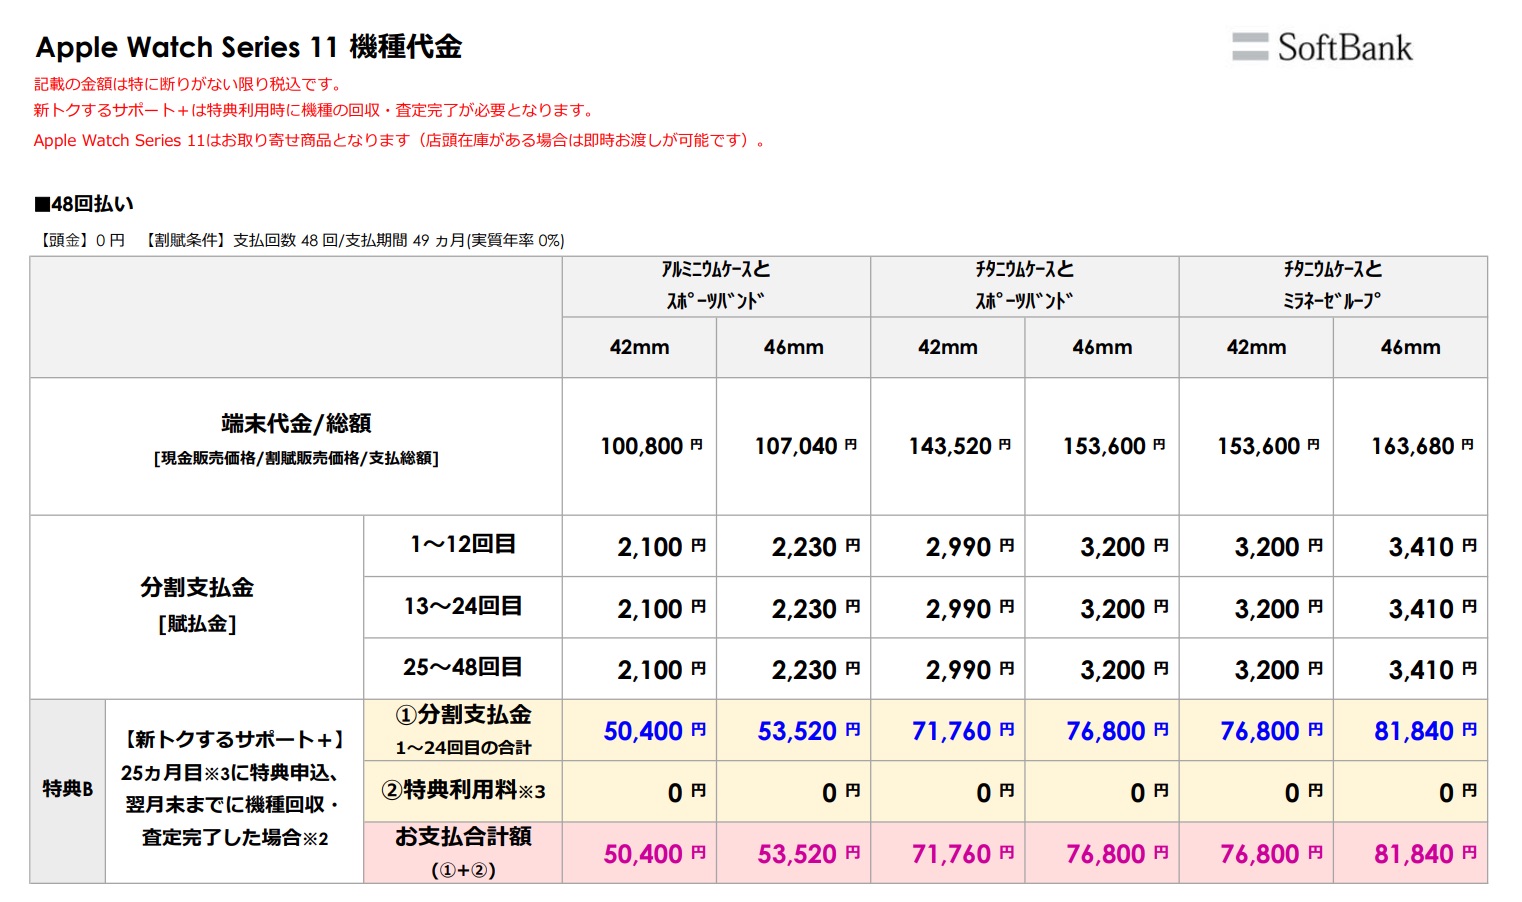The width and height of the screenshot is (1522, 902).
Task: Click the 分割支払金 [賦払金] row header
Action: coord(197,604)
